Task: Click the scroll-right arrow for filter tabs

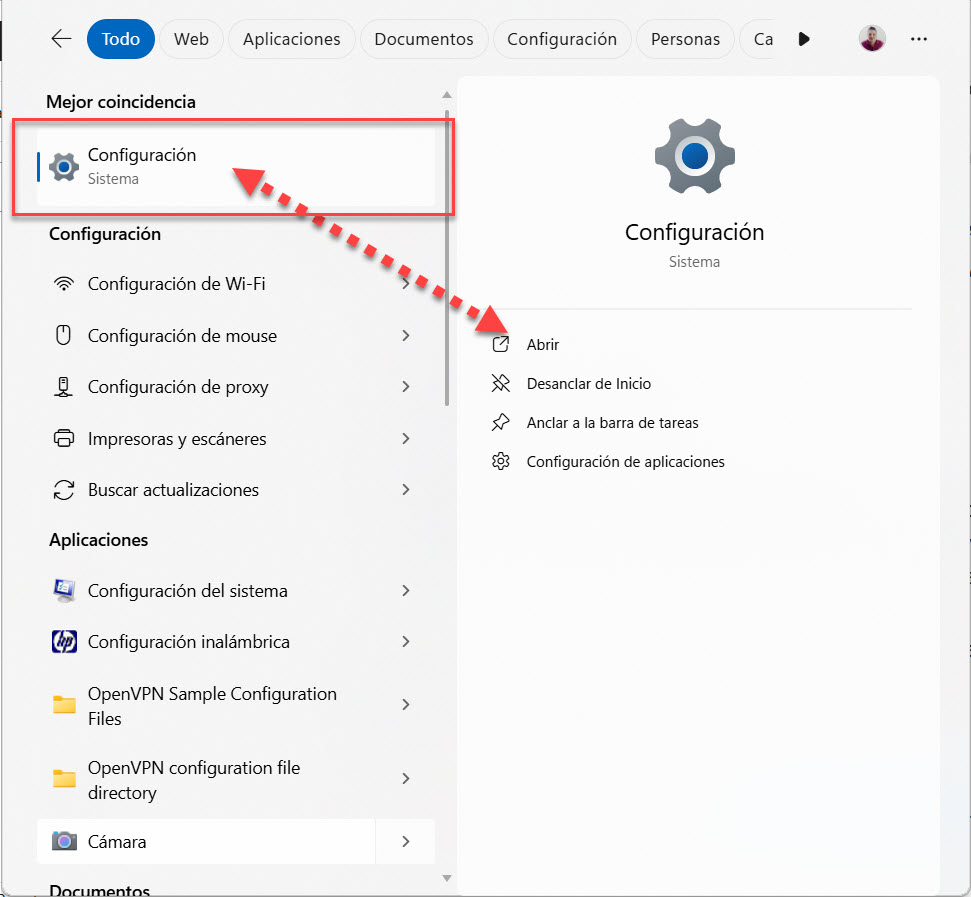Action: (804, 39)
